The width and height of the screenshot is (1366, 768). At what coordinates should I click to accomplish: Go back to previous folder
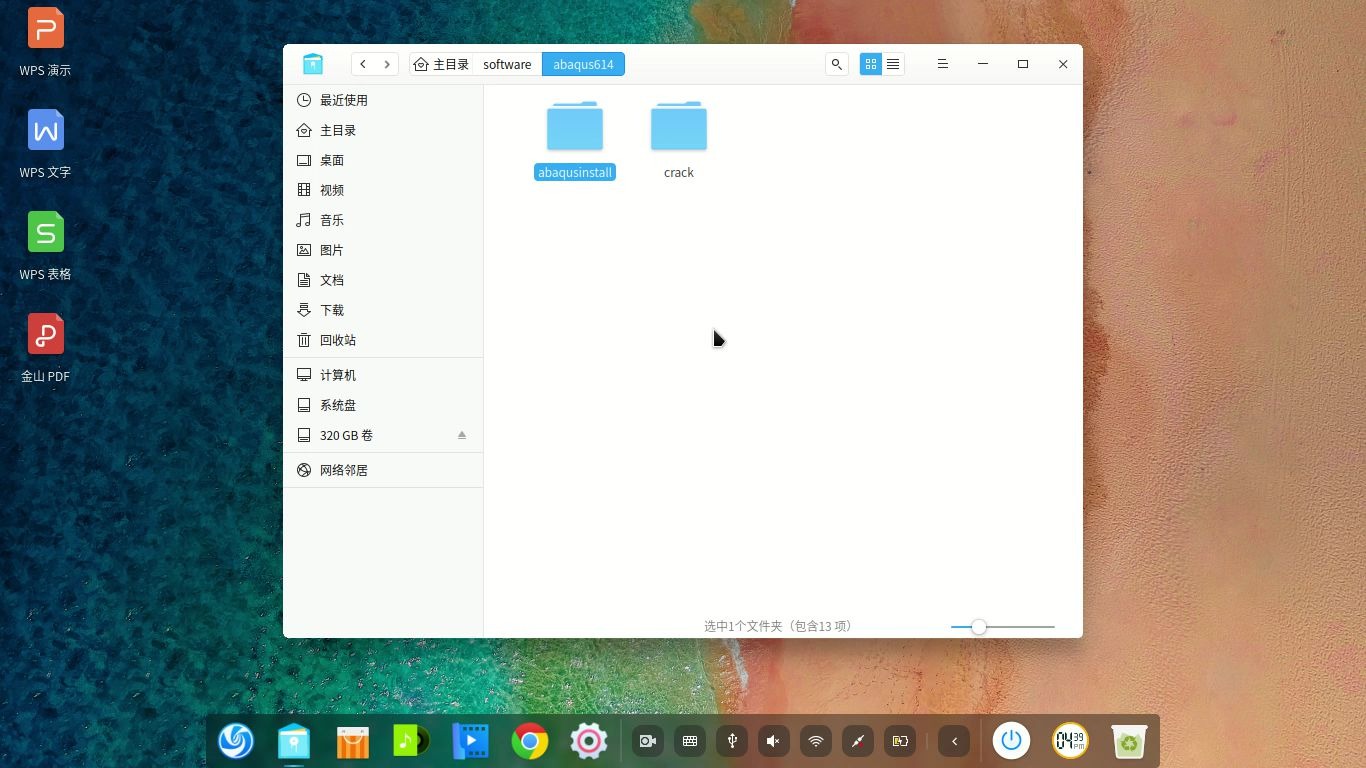point(363,64)
